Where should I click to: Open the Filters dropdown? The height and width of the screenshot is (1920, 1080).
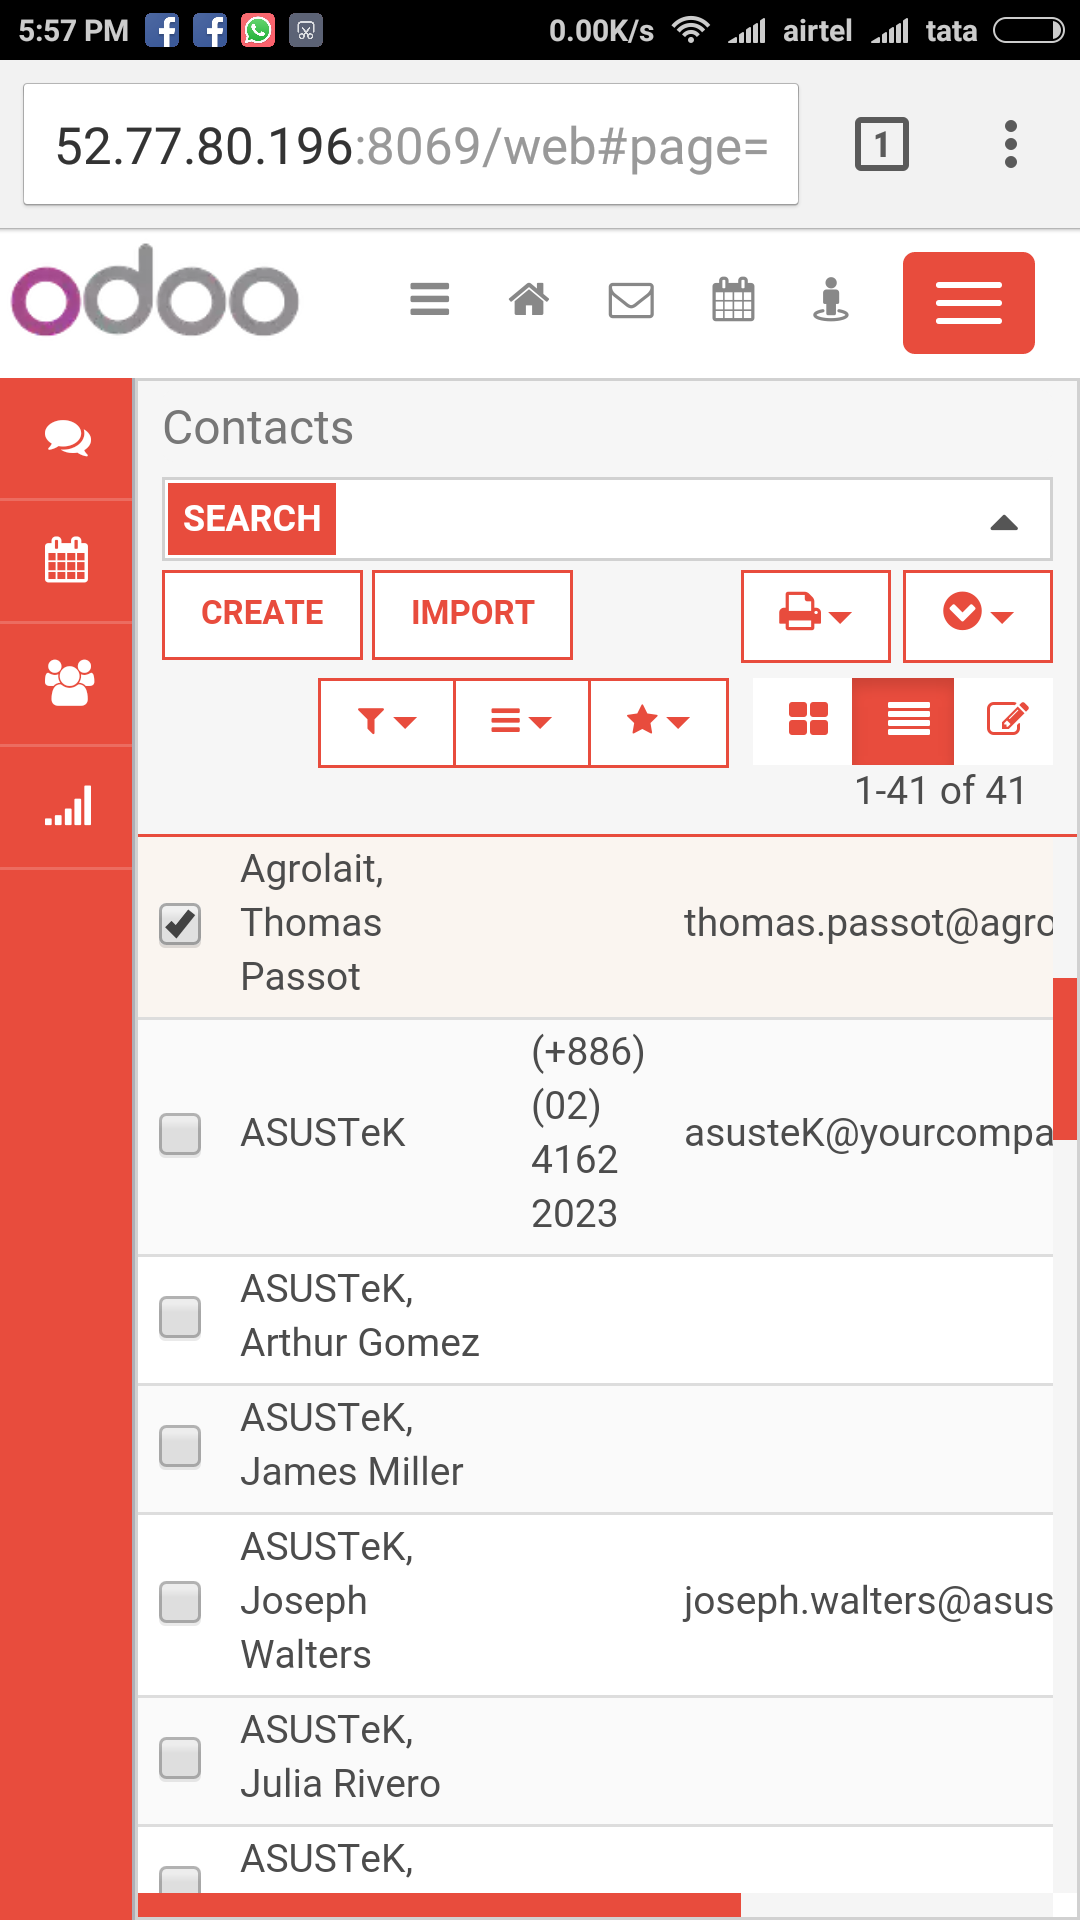tap(387, 723)
